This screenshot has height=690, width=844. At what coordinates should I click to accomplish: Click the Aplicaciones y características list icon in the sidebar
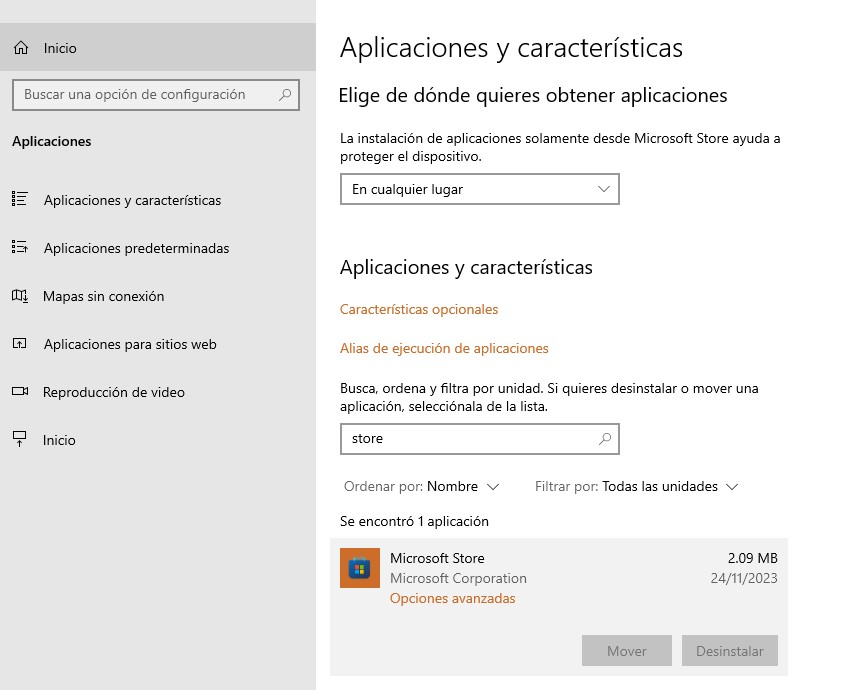(20, 199)
